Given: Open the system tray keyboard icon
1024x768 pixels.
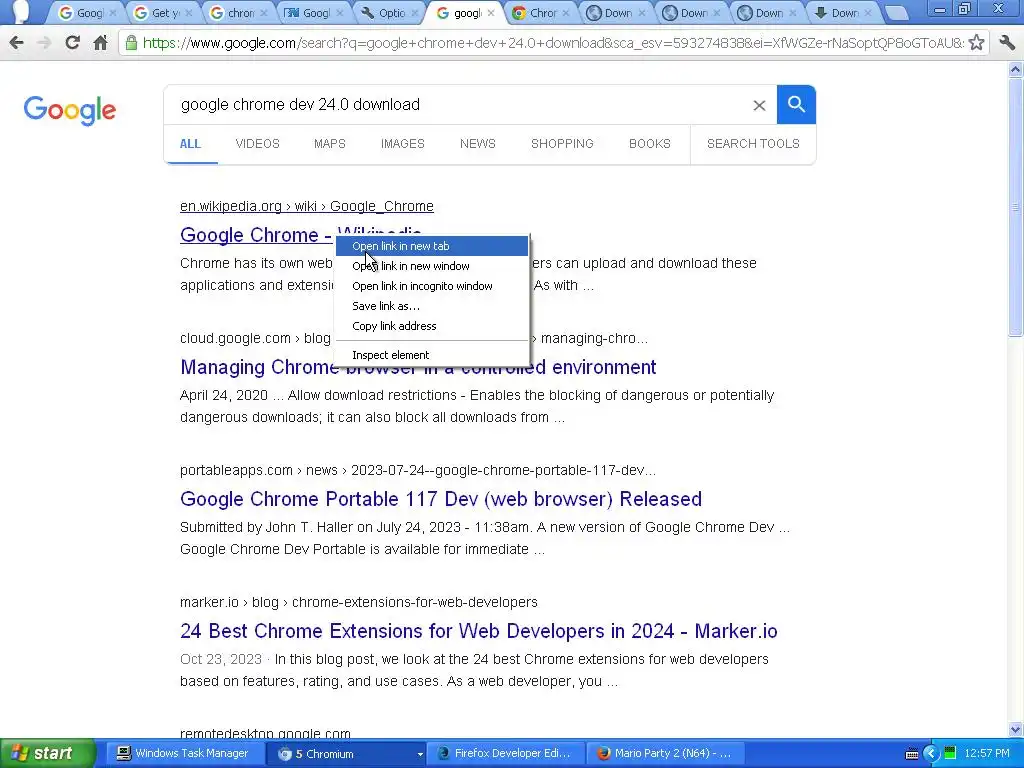Looking at the screenshot, I should (912, 754).
